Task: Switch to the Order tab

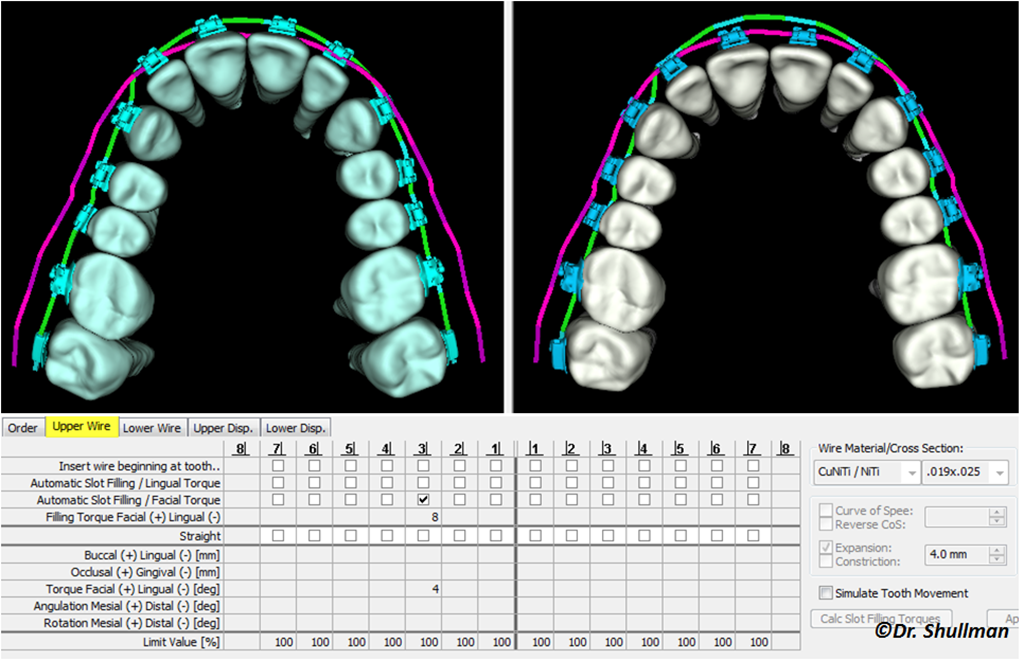Action: [23, 428]
